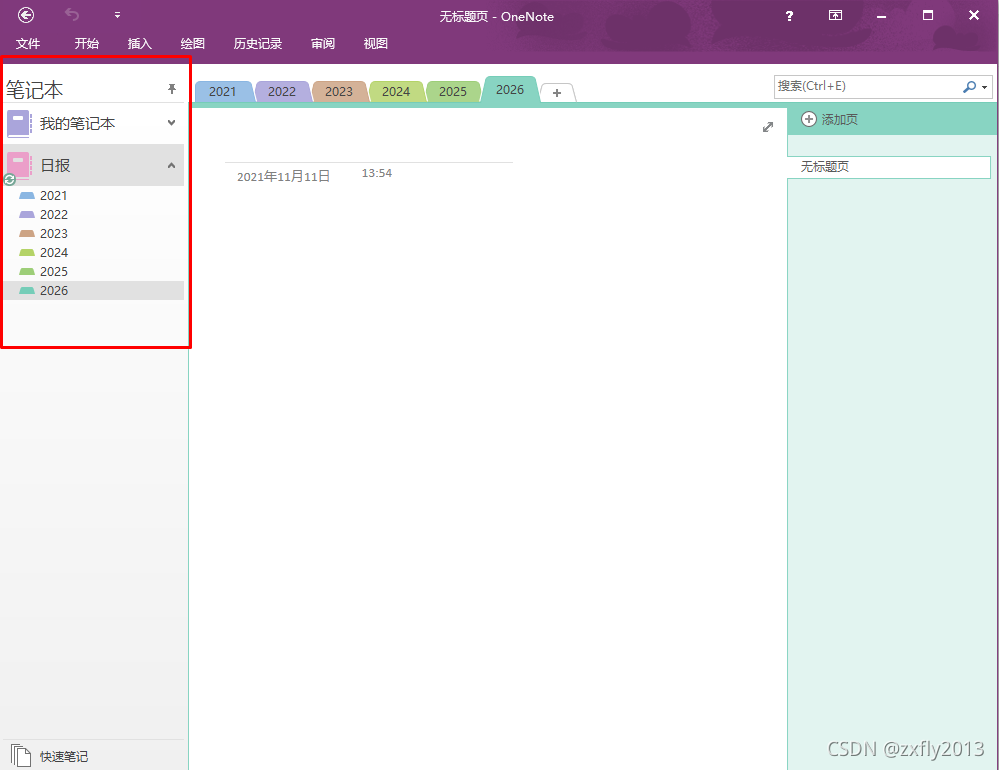
Task: Switch to the purple 2022 section tab
Action: coord(282,92)
